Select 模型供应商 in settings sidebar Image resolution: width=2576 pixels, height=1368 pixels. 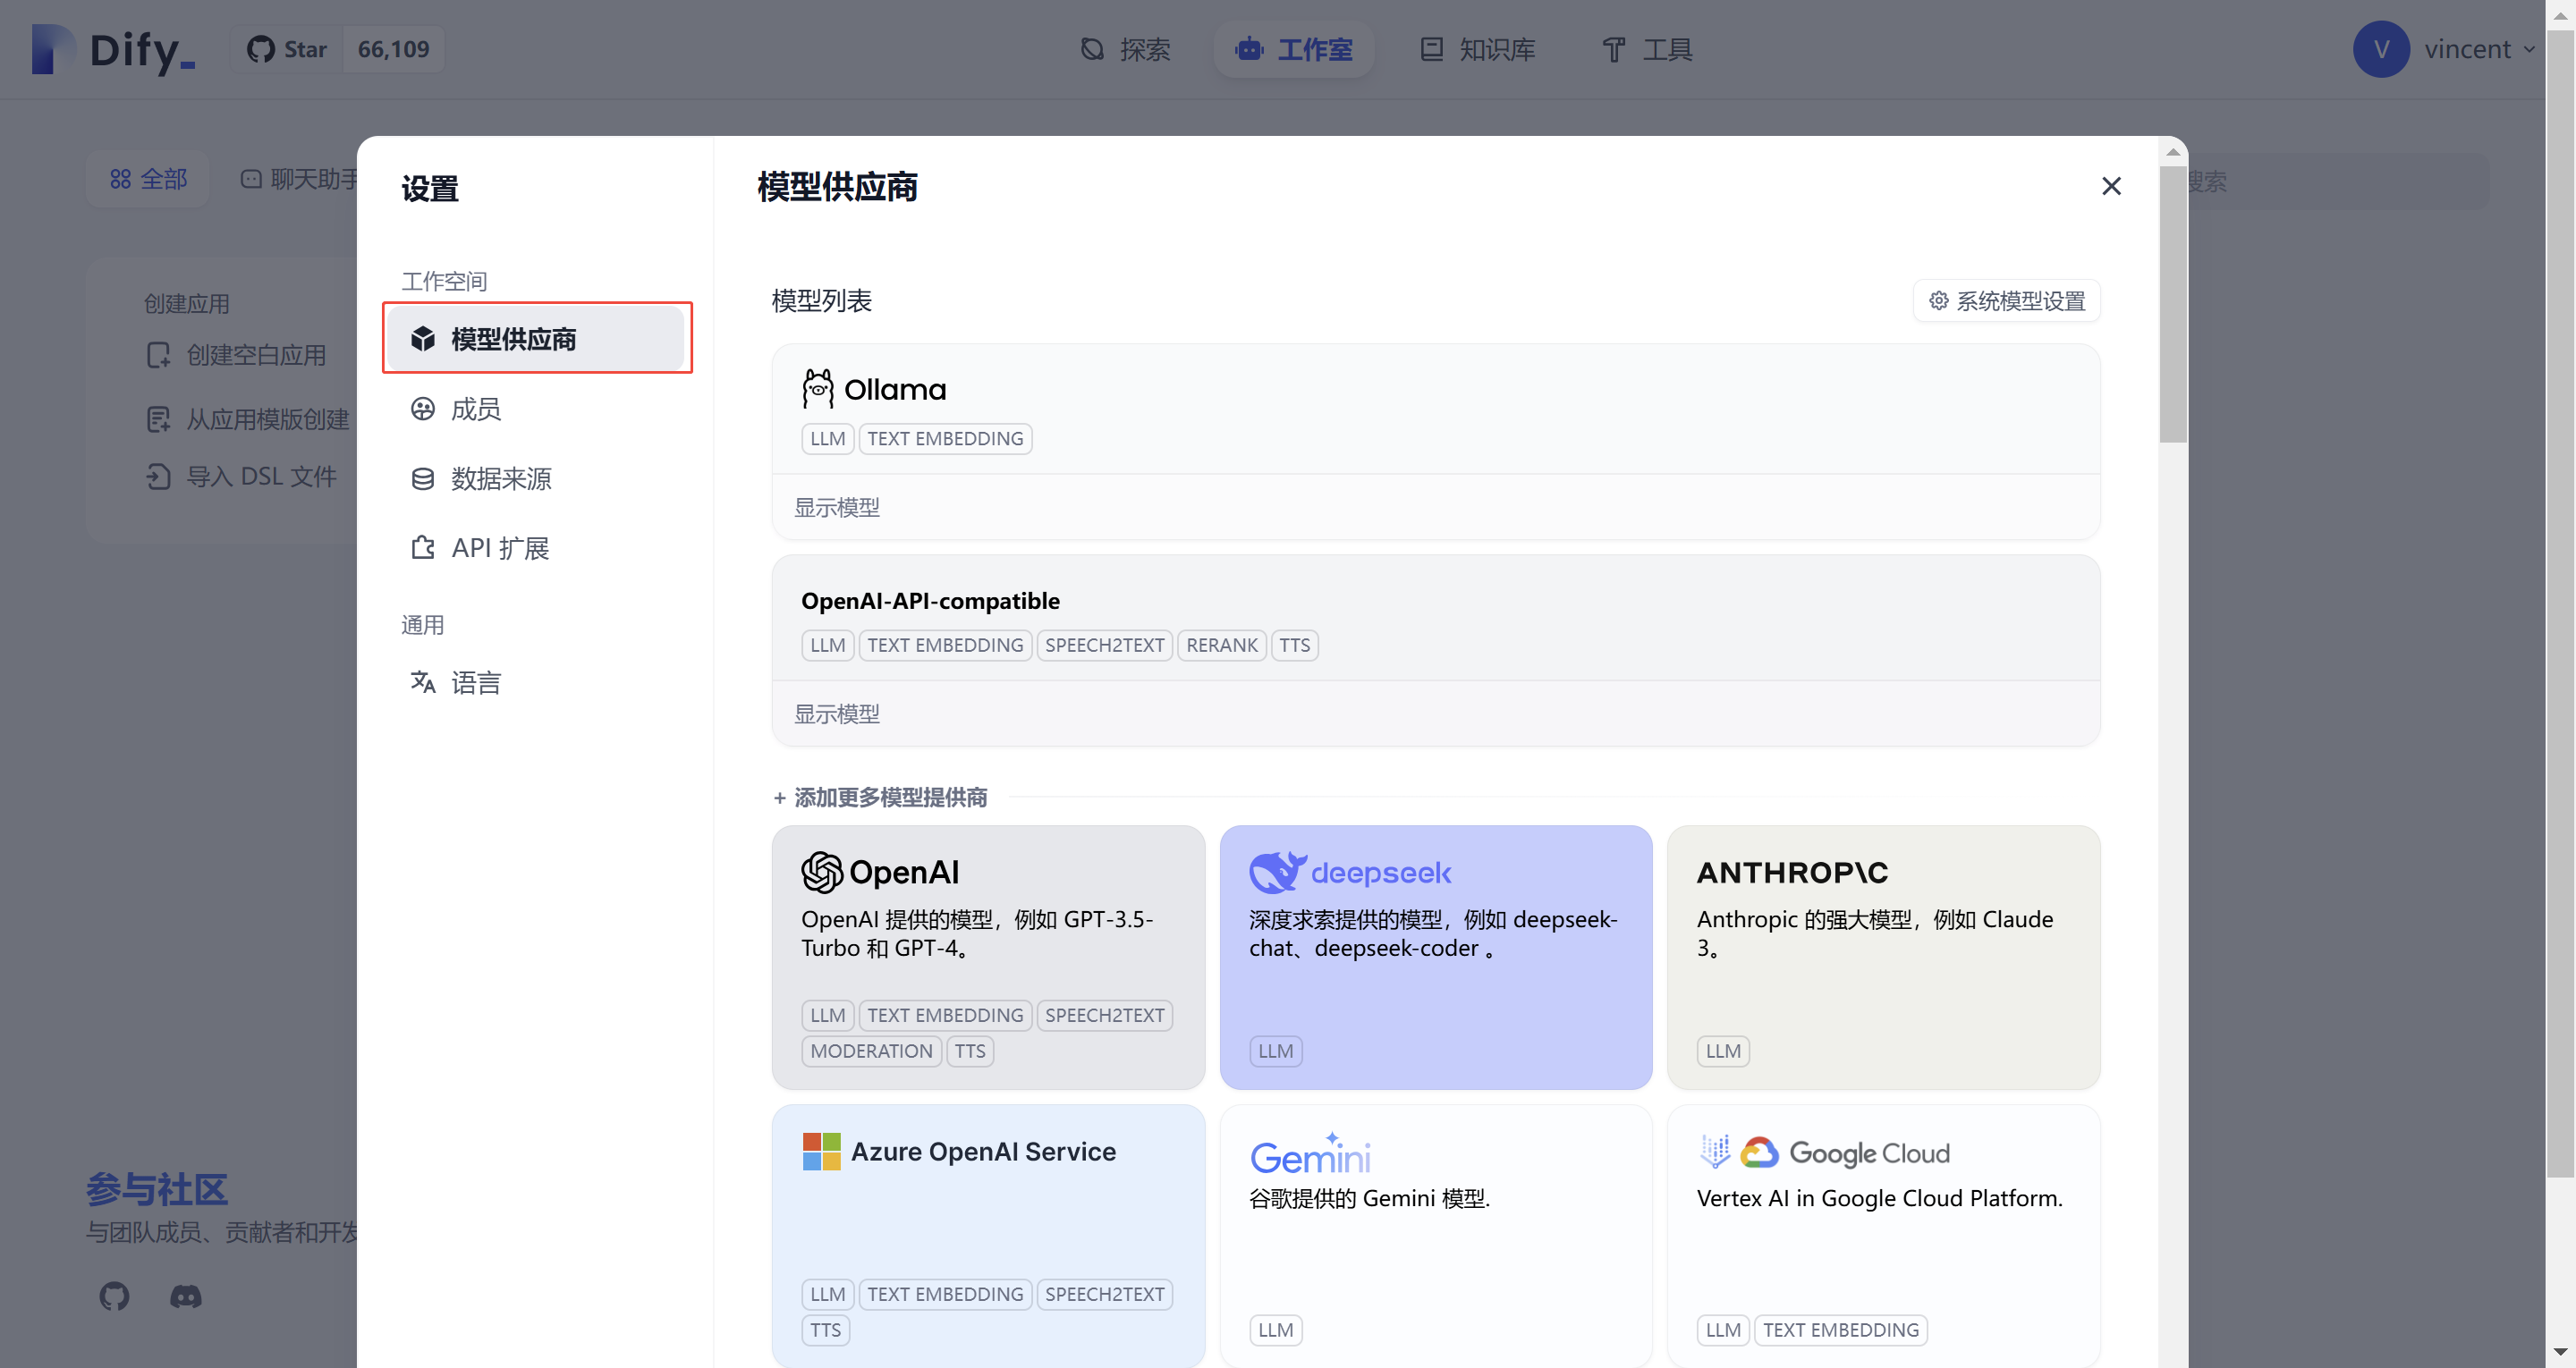535,338
